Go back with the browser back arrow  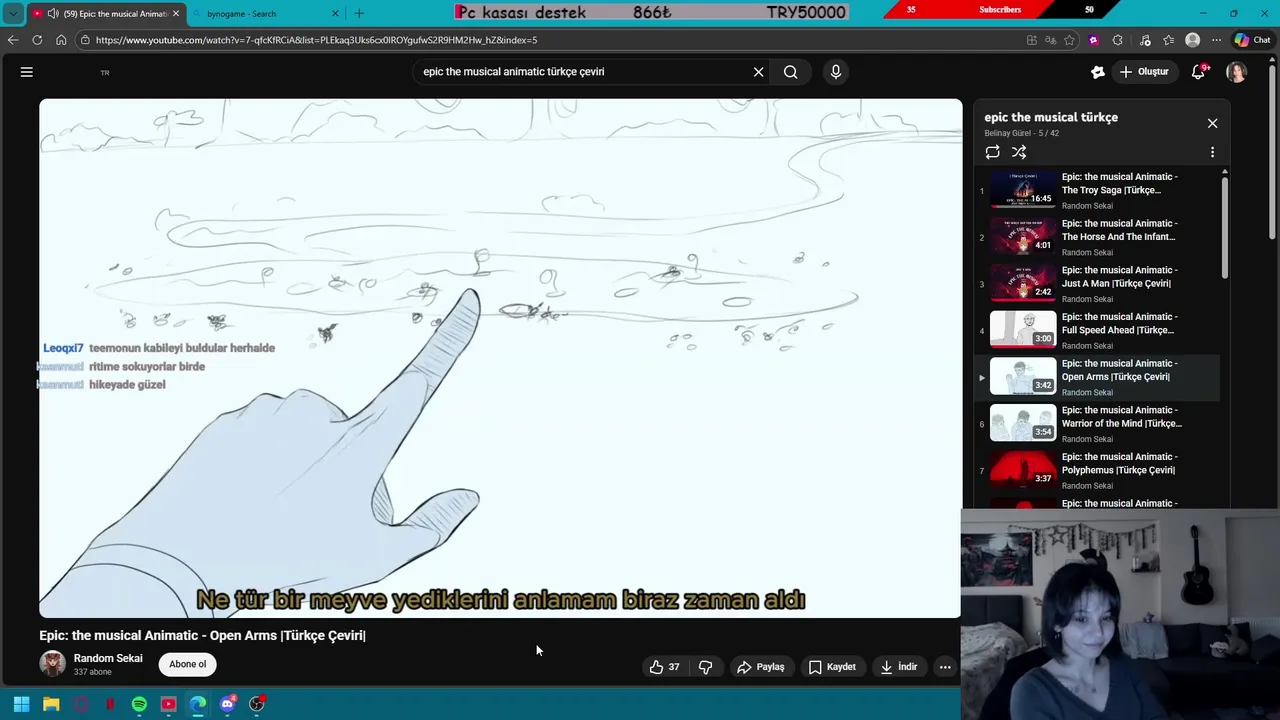point(13,40)
